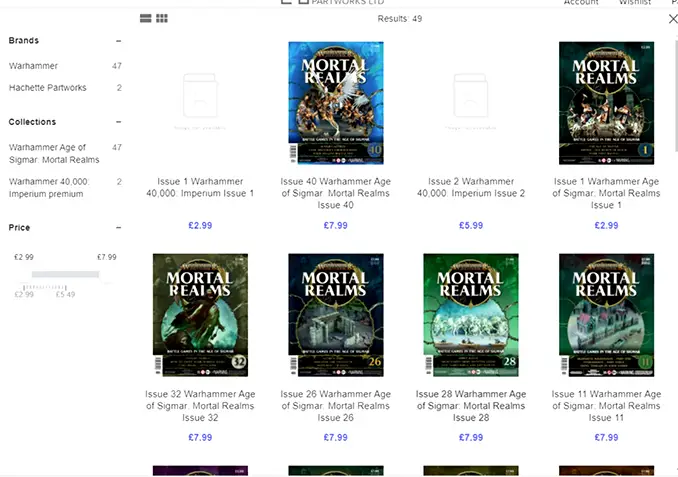Click the £7.99 price under Issue 32
The height and width of the screenshot is (477, 678).
pos(200,437)
